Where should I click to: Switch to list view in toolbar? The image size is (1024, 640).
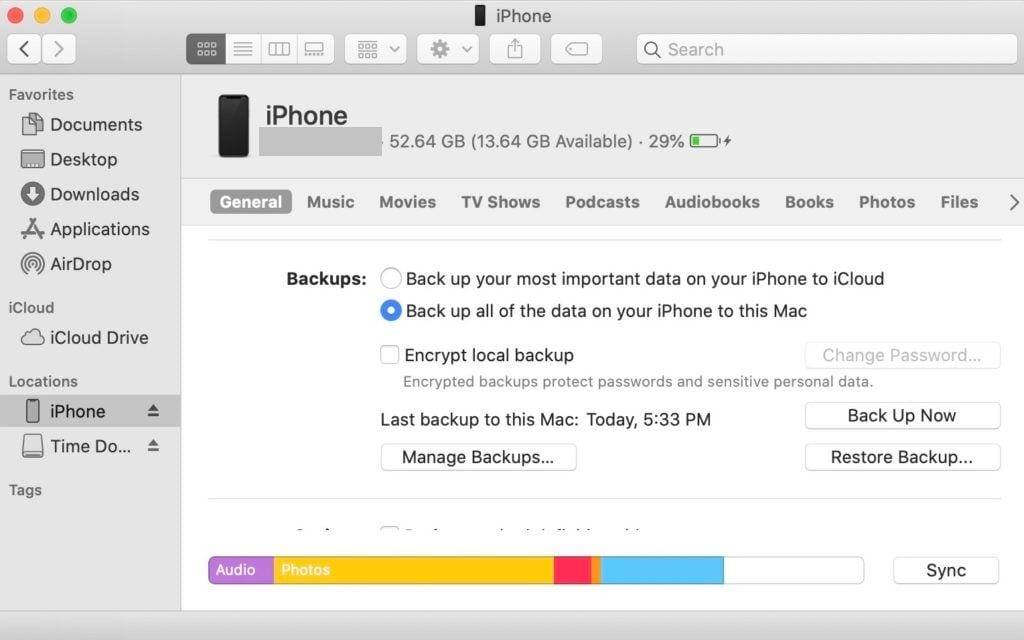pos(243,49)
